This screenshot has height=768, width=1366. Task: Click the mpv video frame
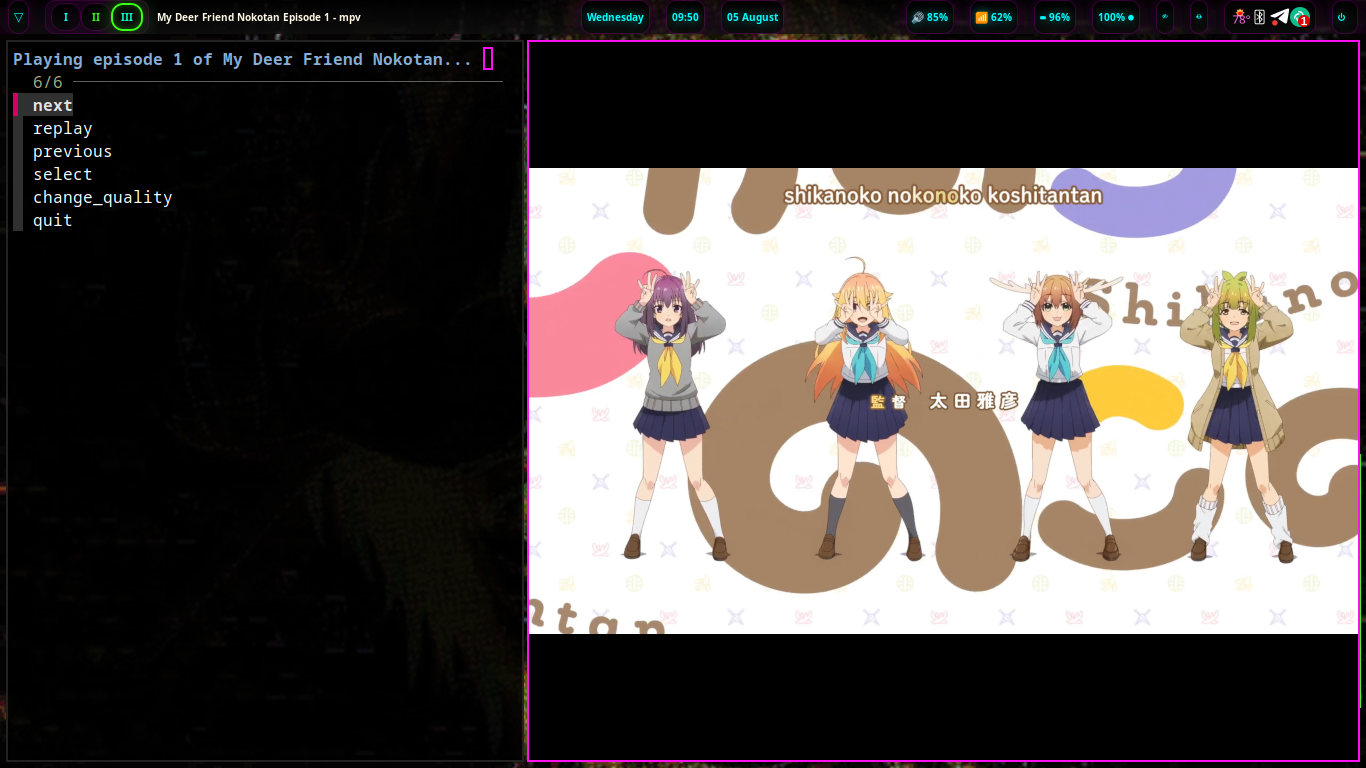943,401
